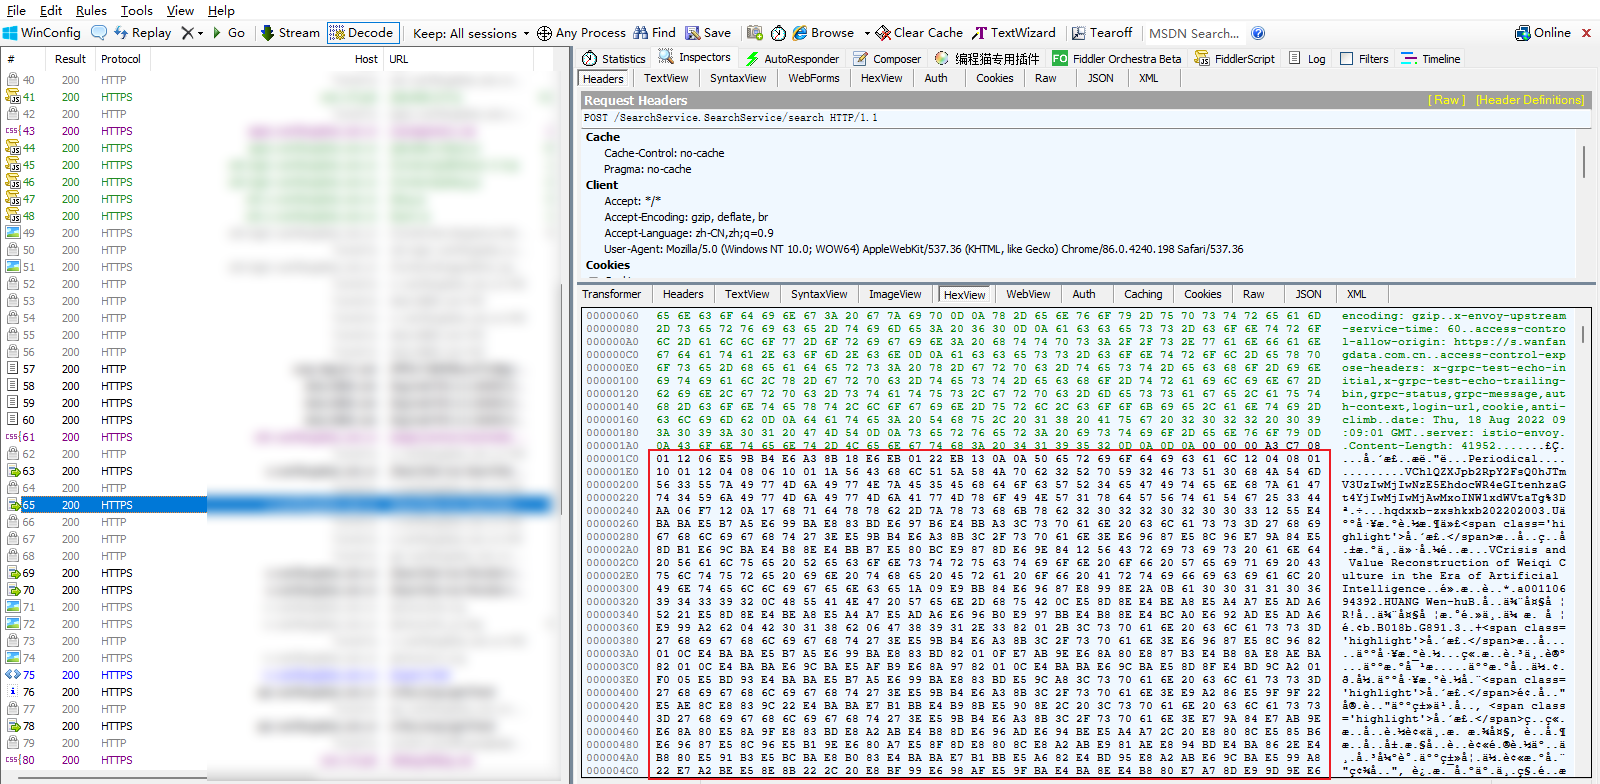The height and width of the screenshot is (784, 1600).
Task: Click the Online status indicator
Action: coord(1543,33)
